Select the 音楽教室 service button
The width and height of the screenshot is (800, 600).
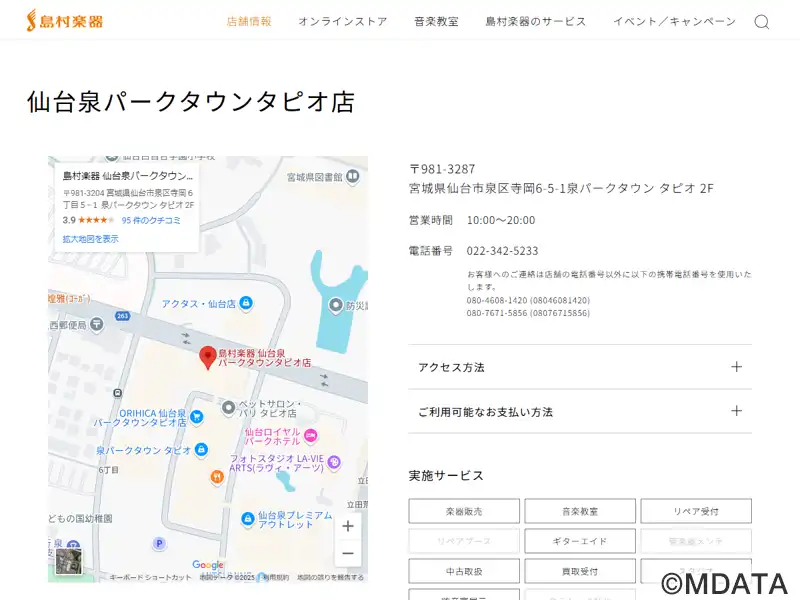point(580,511)
